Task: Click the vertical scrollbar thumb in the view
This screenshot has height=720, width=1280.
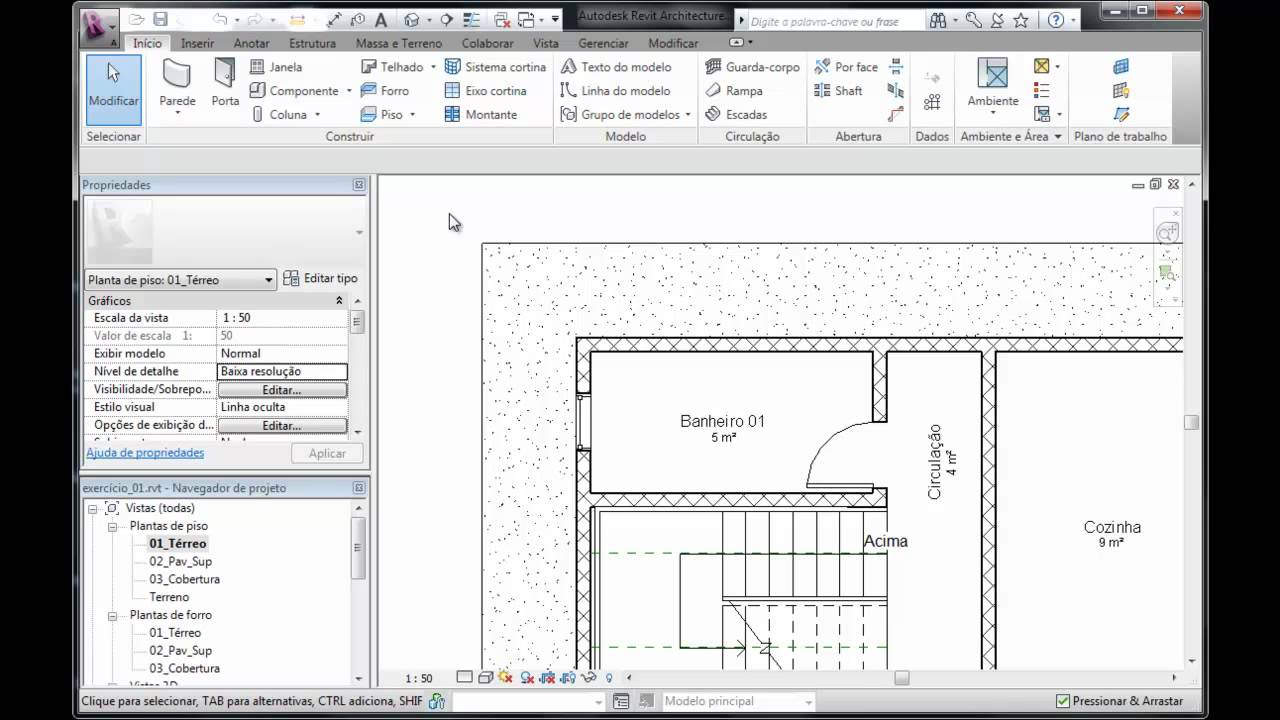Action: [1191, 423]
